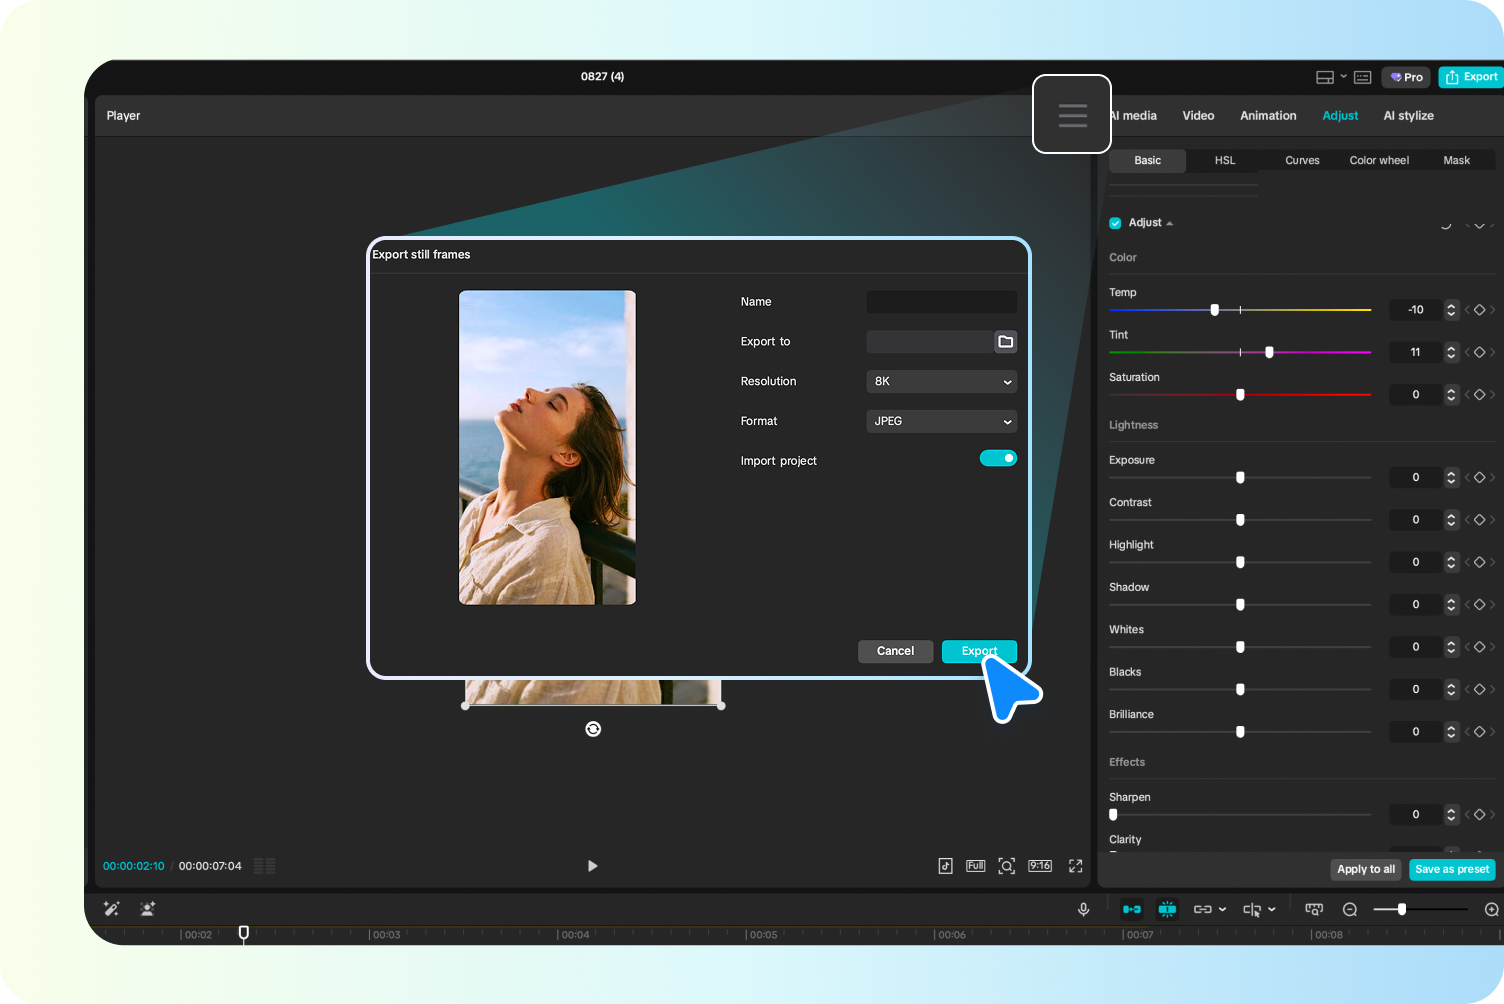Click the Temp slider handle
This screenshot has height=1004, width=1504.
tap(1215, 310)
